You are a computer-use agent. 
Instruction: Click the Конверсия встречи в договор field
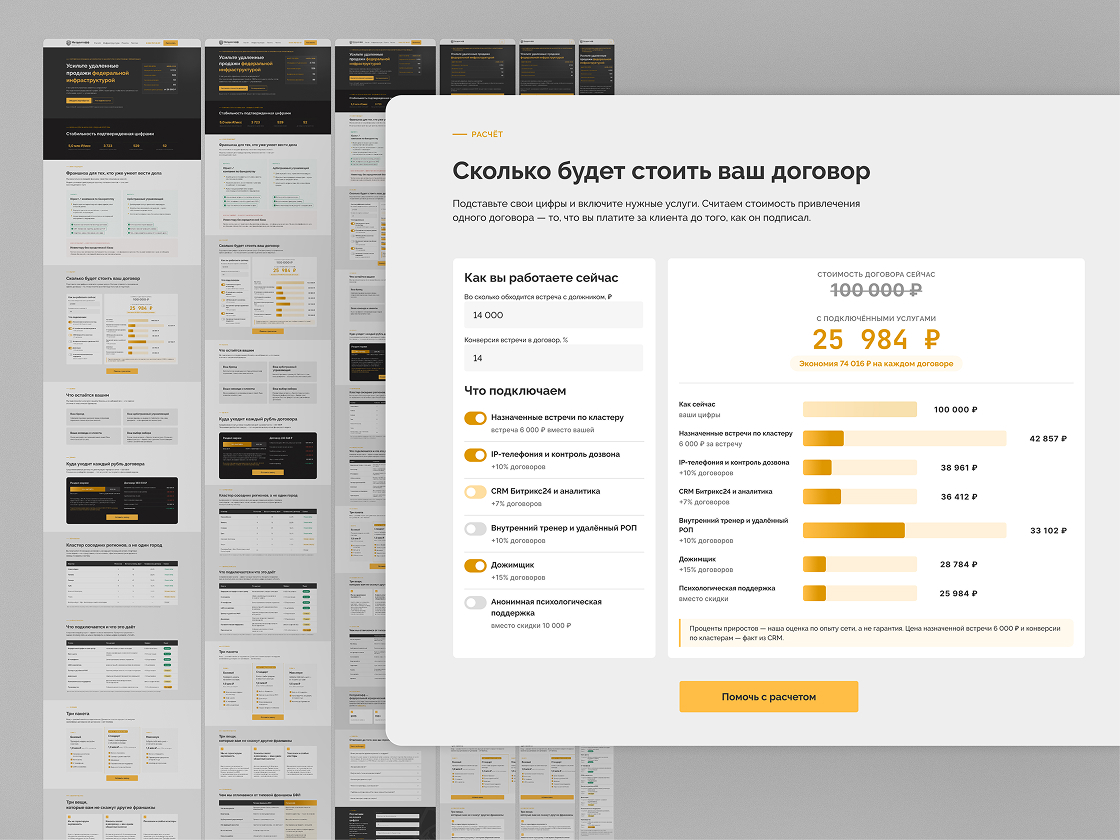pos(554,358)
